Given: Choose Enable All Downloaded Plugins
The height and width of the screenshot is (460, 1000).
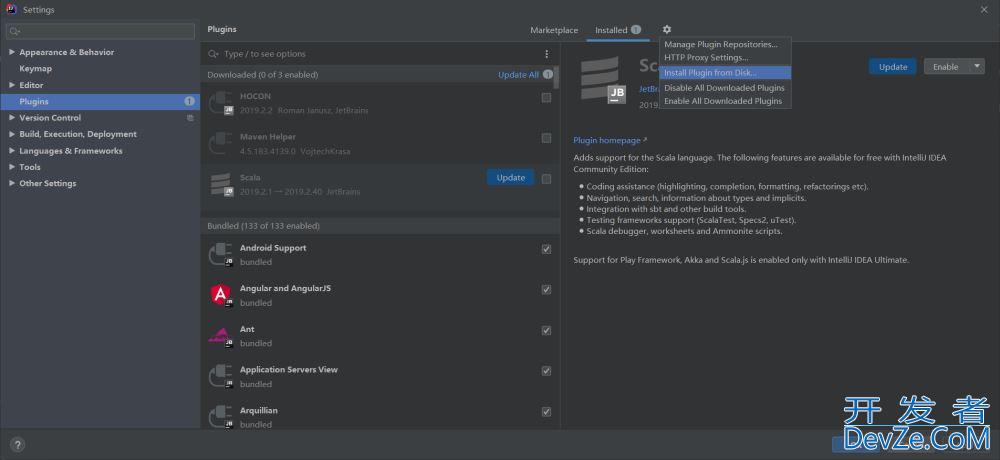Looking at the screenshot, I should 725,101.
